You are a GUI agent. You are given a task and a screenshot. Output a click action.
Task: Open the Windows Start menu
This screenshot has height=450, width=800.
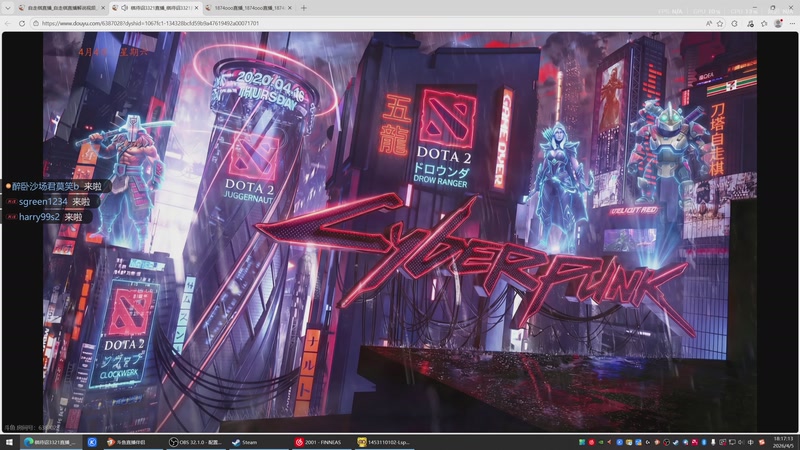(9, 442)
